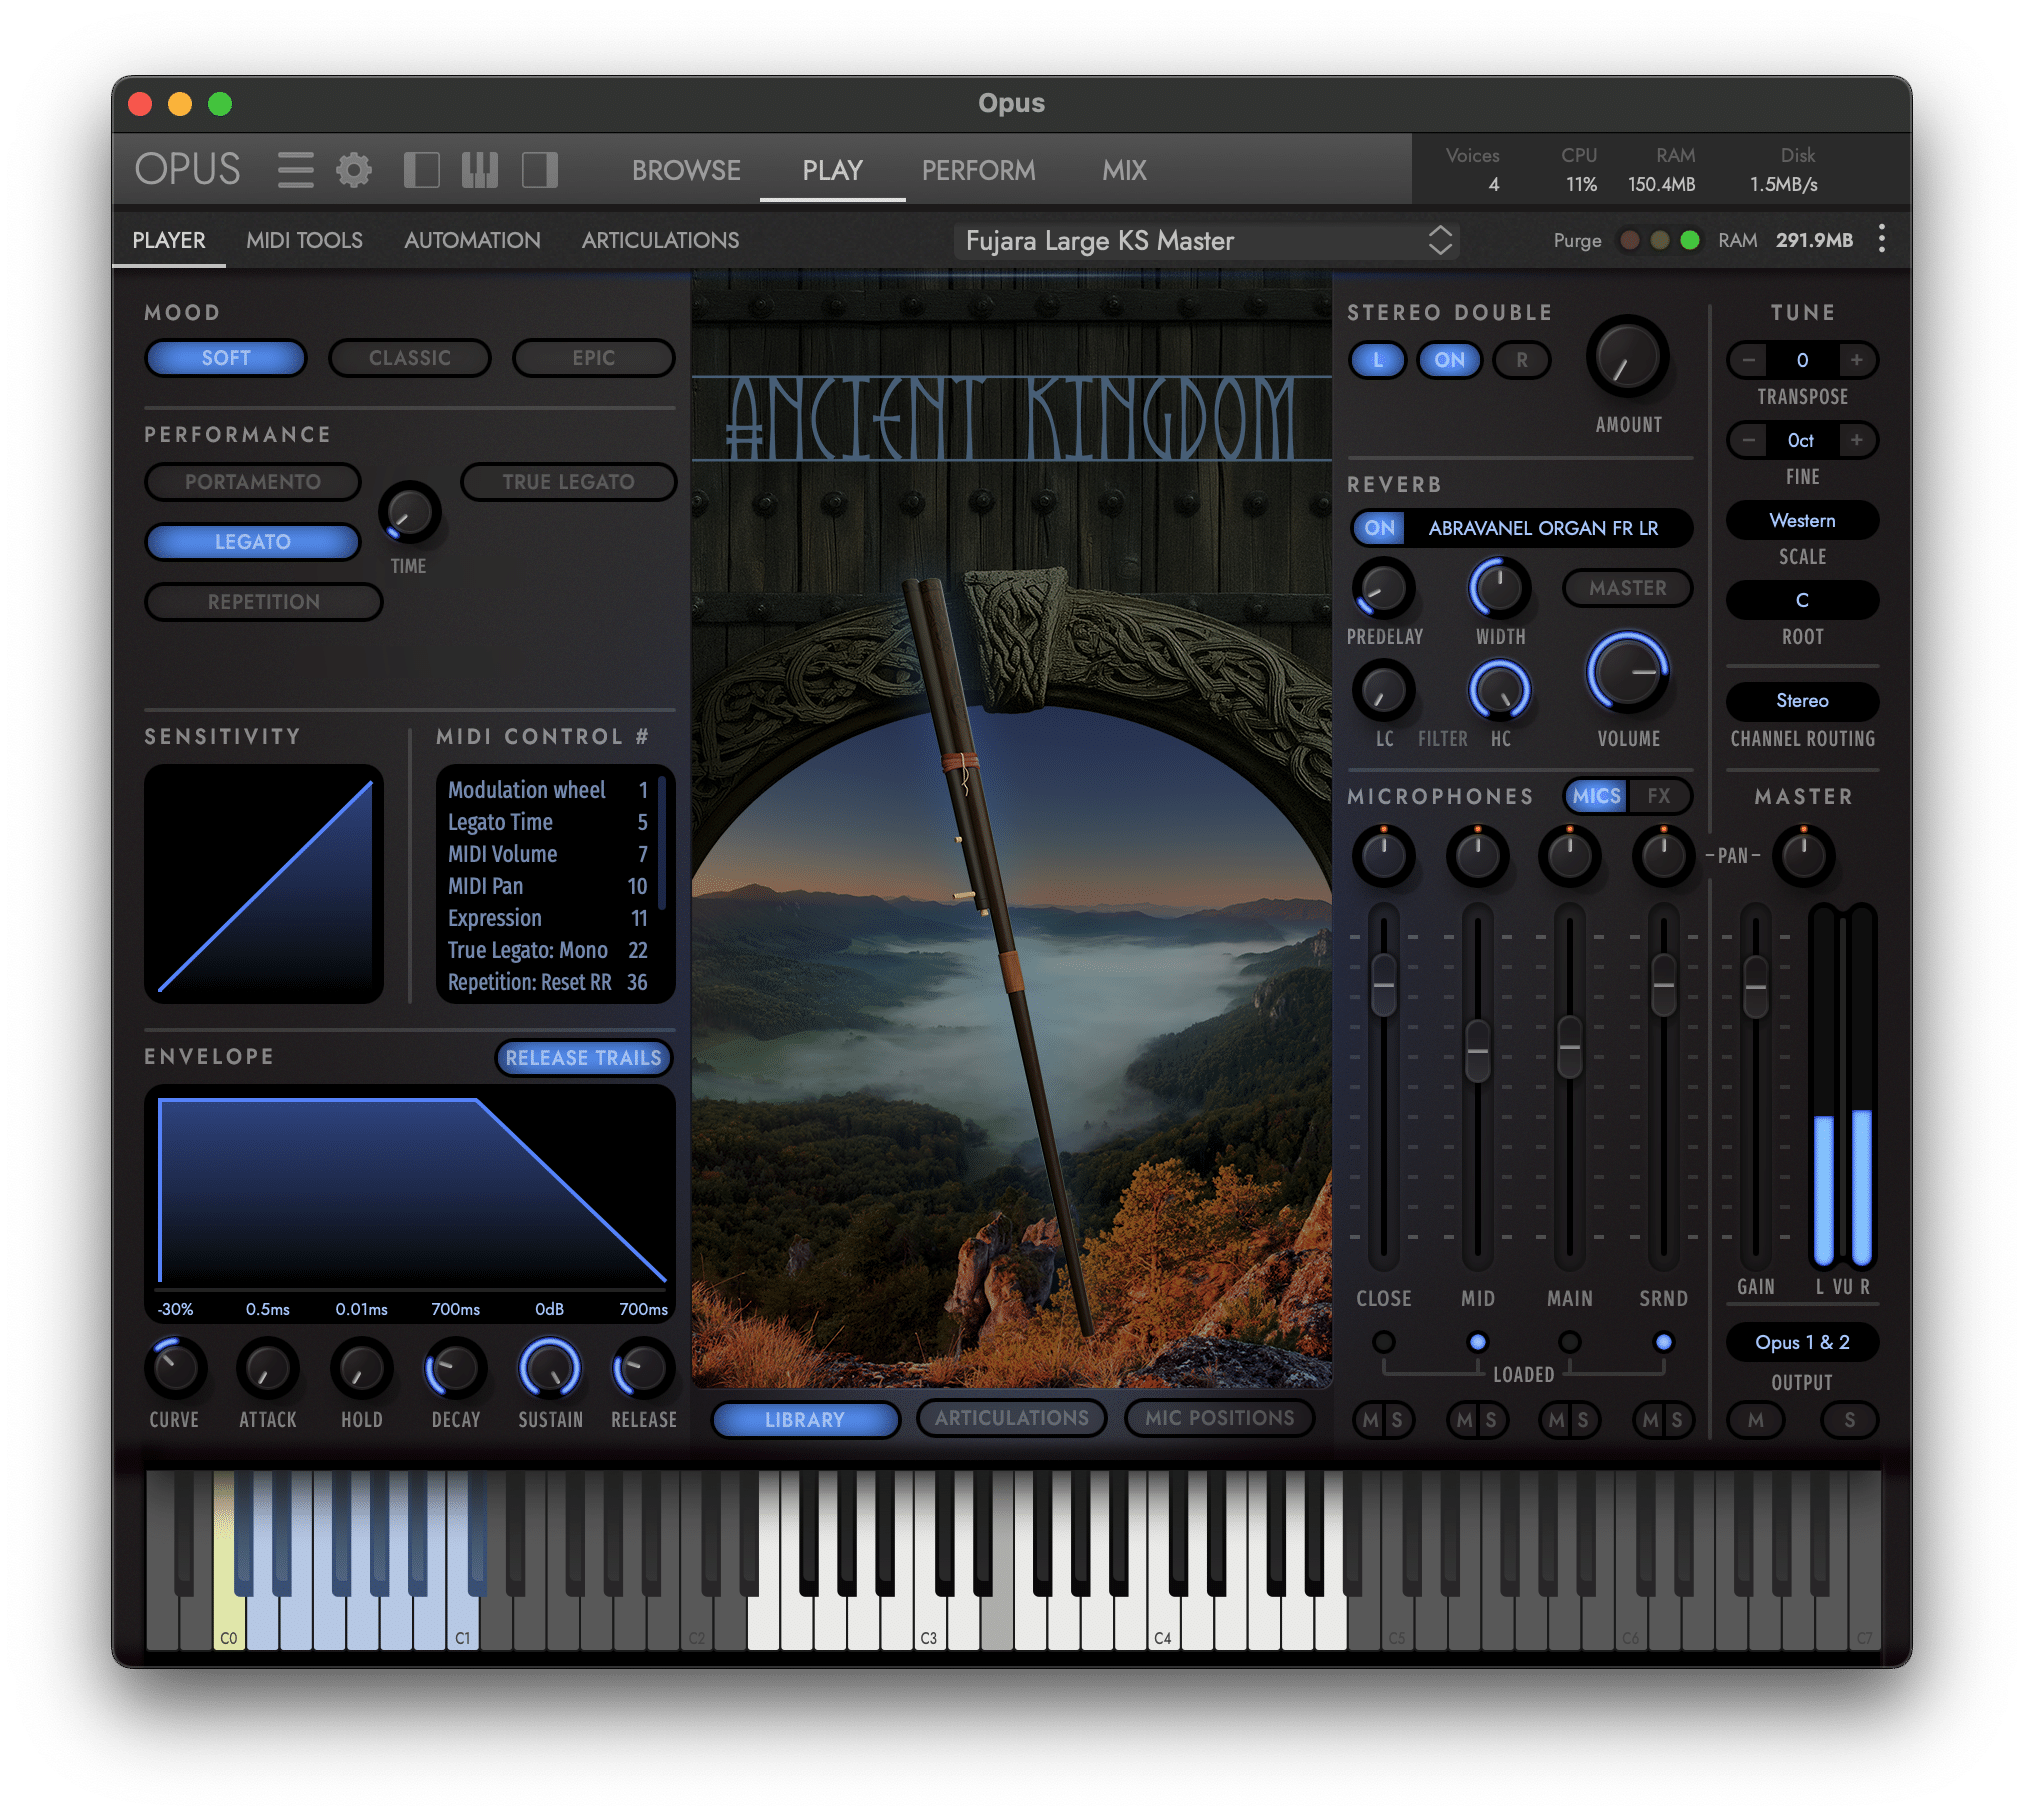
Task: Click the envelope Release knob
Action: tap(643, 1368)
